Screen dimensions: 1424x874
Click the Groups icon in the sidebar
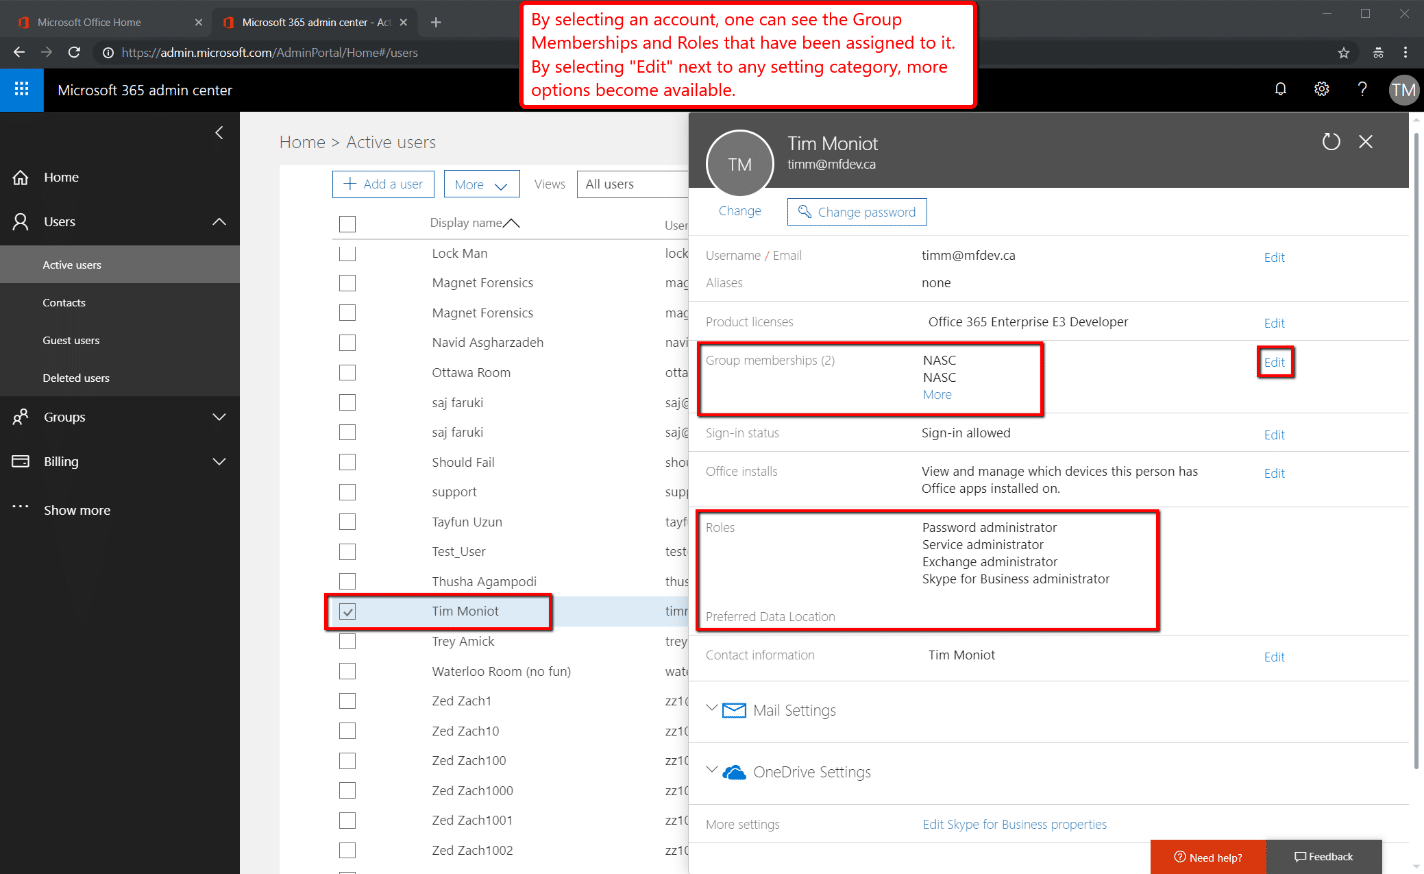click(x=20, y=417)
